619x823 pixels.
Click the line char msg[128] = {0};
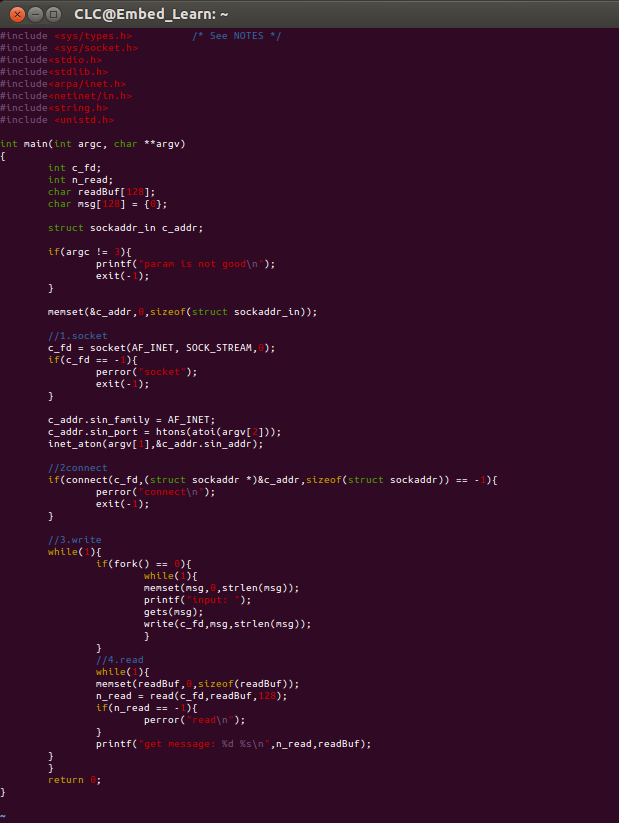108,204
